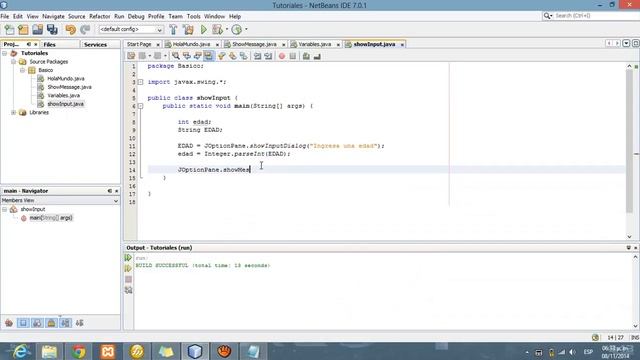Open the XAMPP taskbar icon

tap(108, 351)
